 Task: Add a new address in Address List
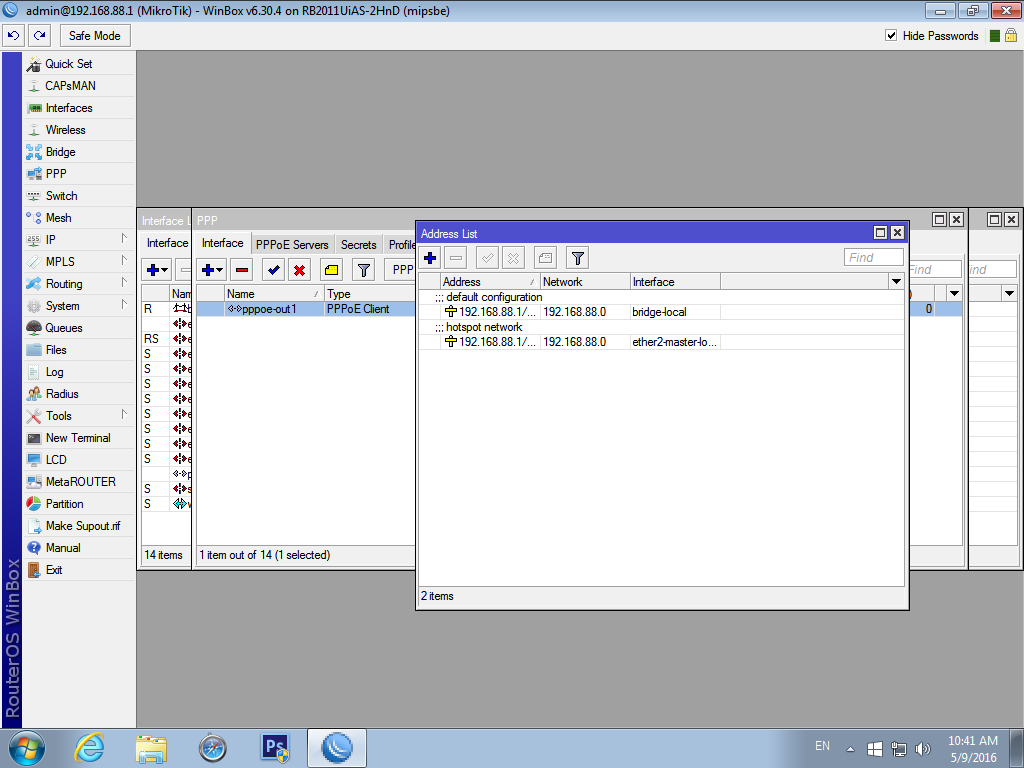tap(430, 258)
